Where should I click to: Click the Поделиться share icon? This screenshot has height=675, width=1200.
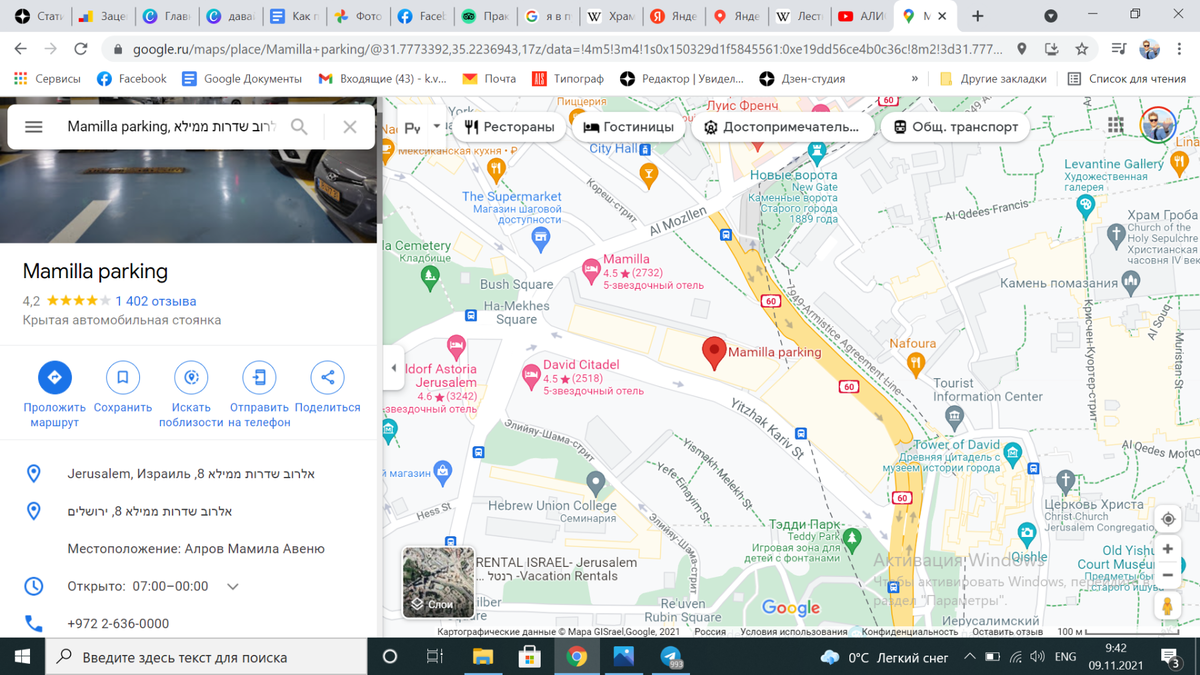click(327, 377)
